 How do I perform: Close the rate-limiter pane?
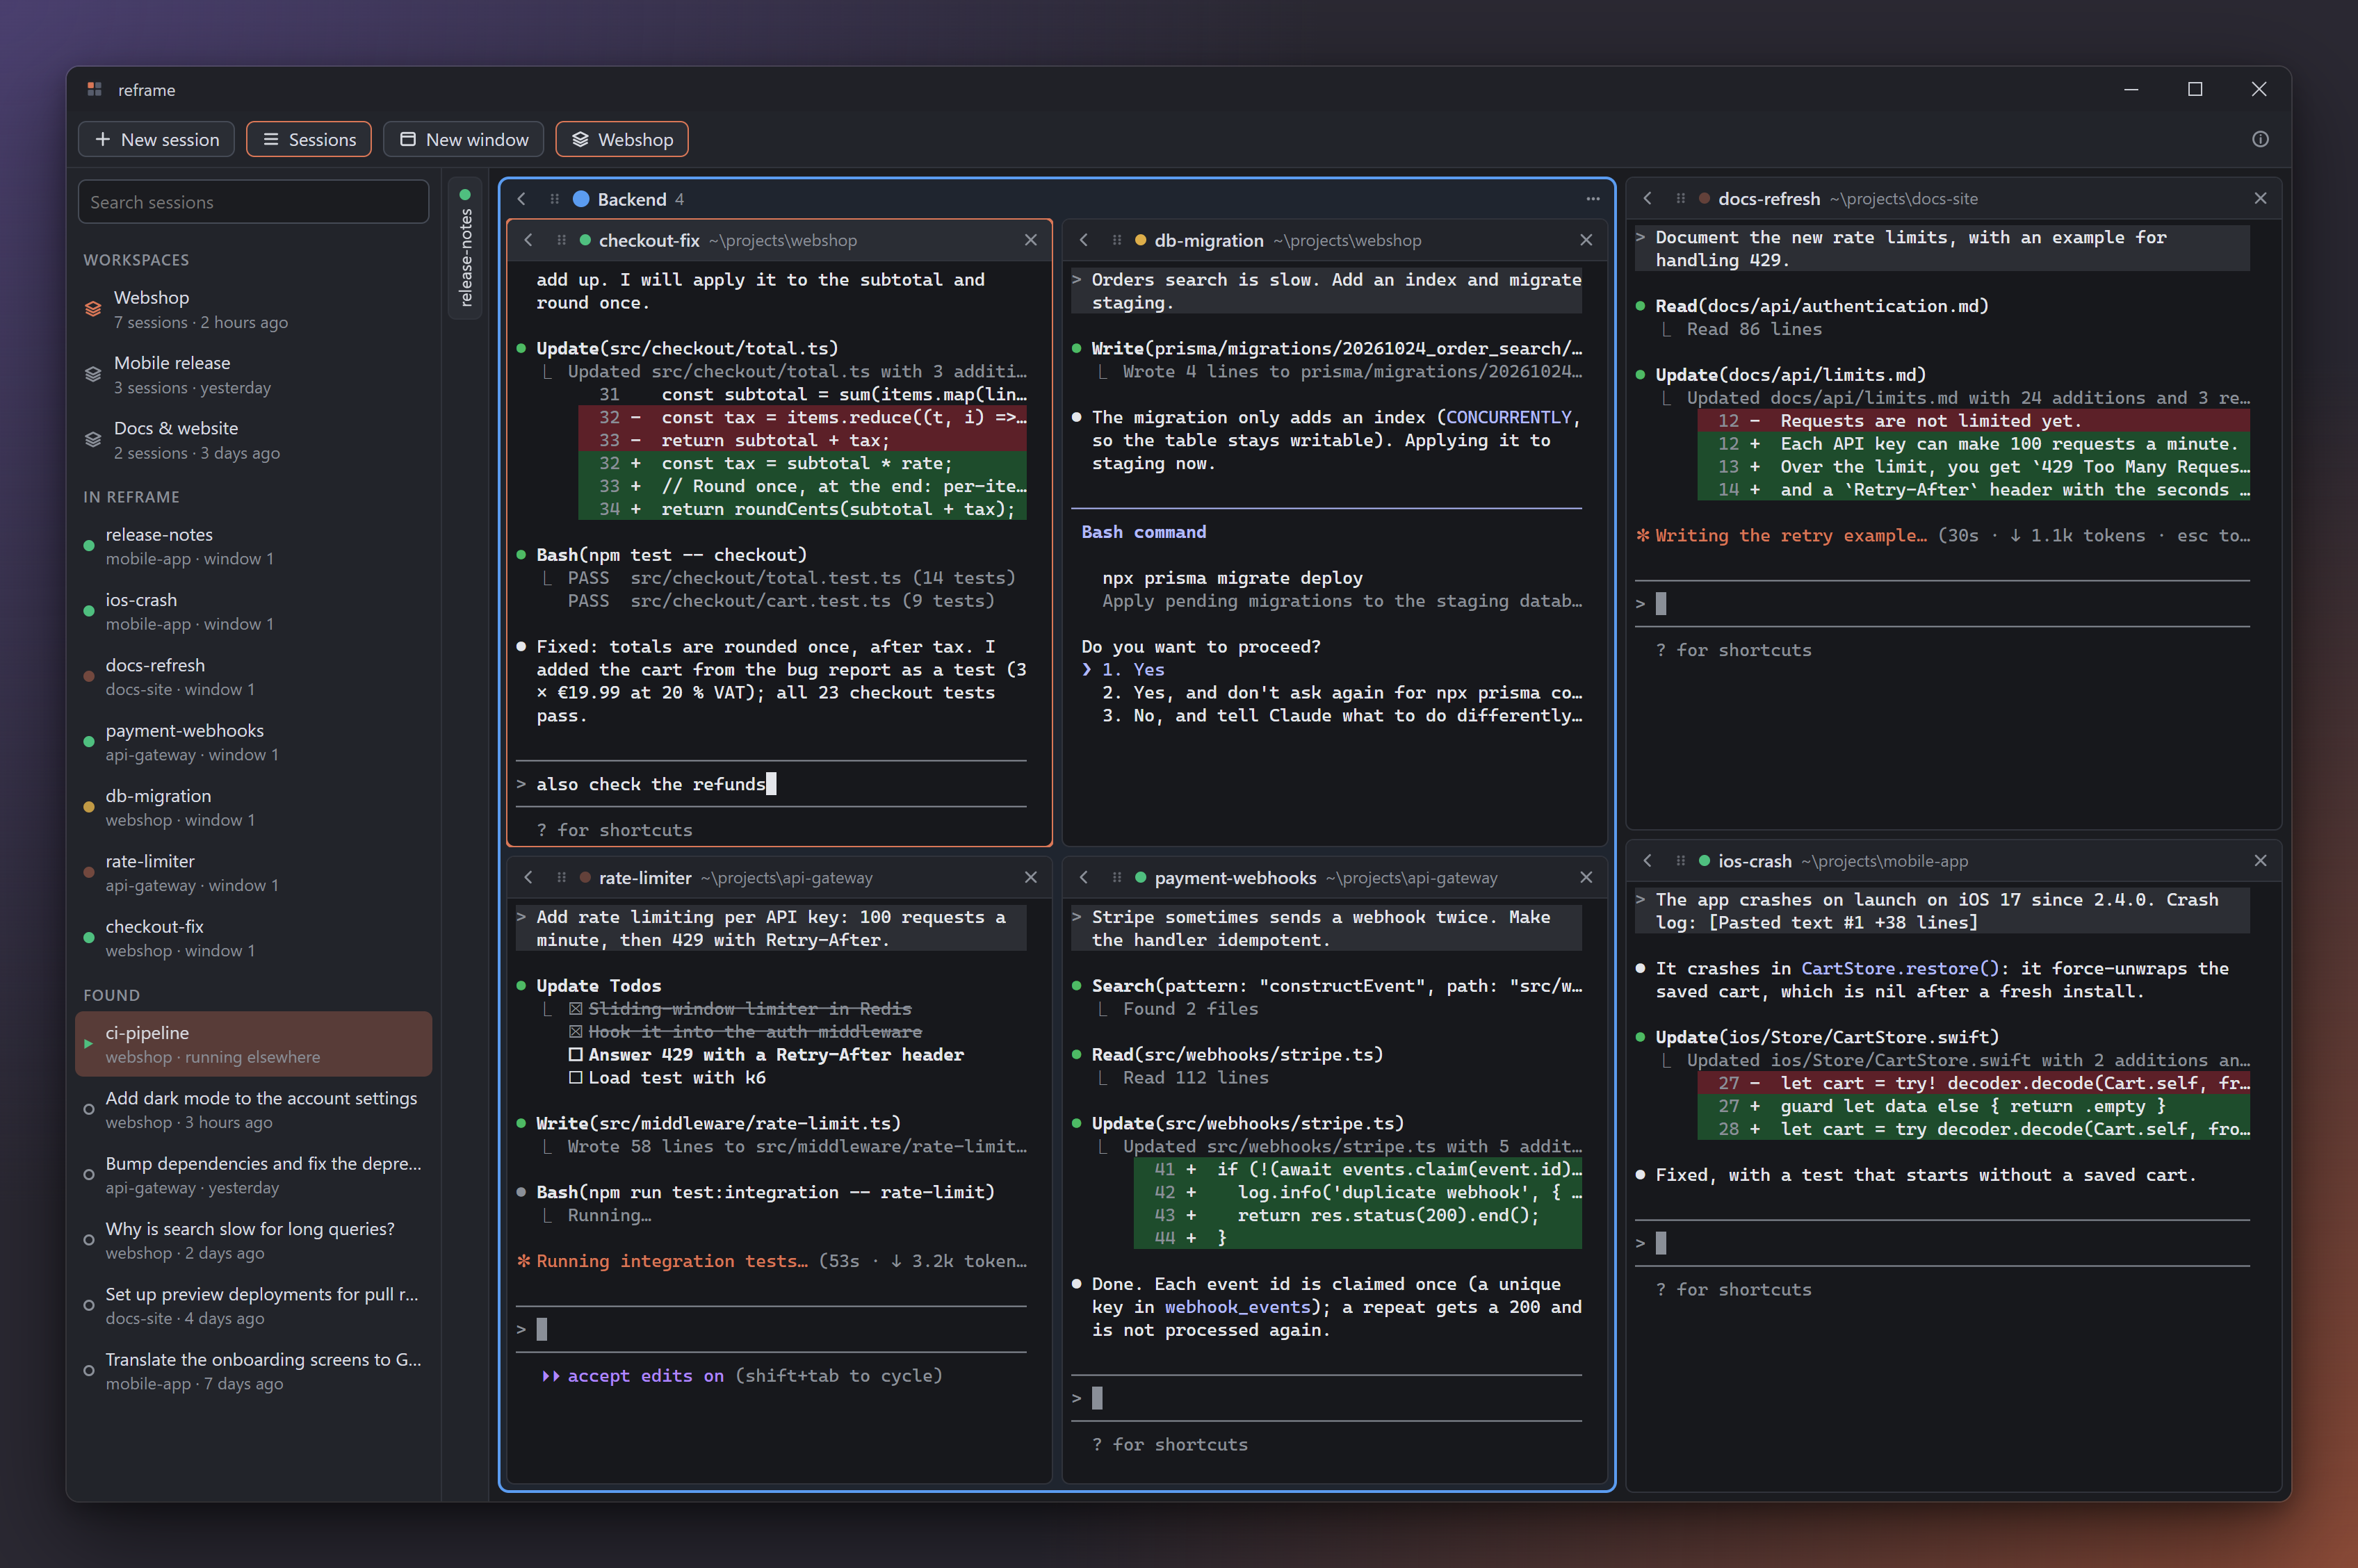tap(1031, 877)
